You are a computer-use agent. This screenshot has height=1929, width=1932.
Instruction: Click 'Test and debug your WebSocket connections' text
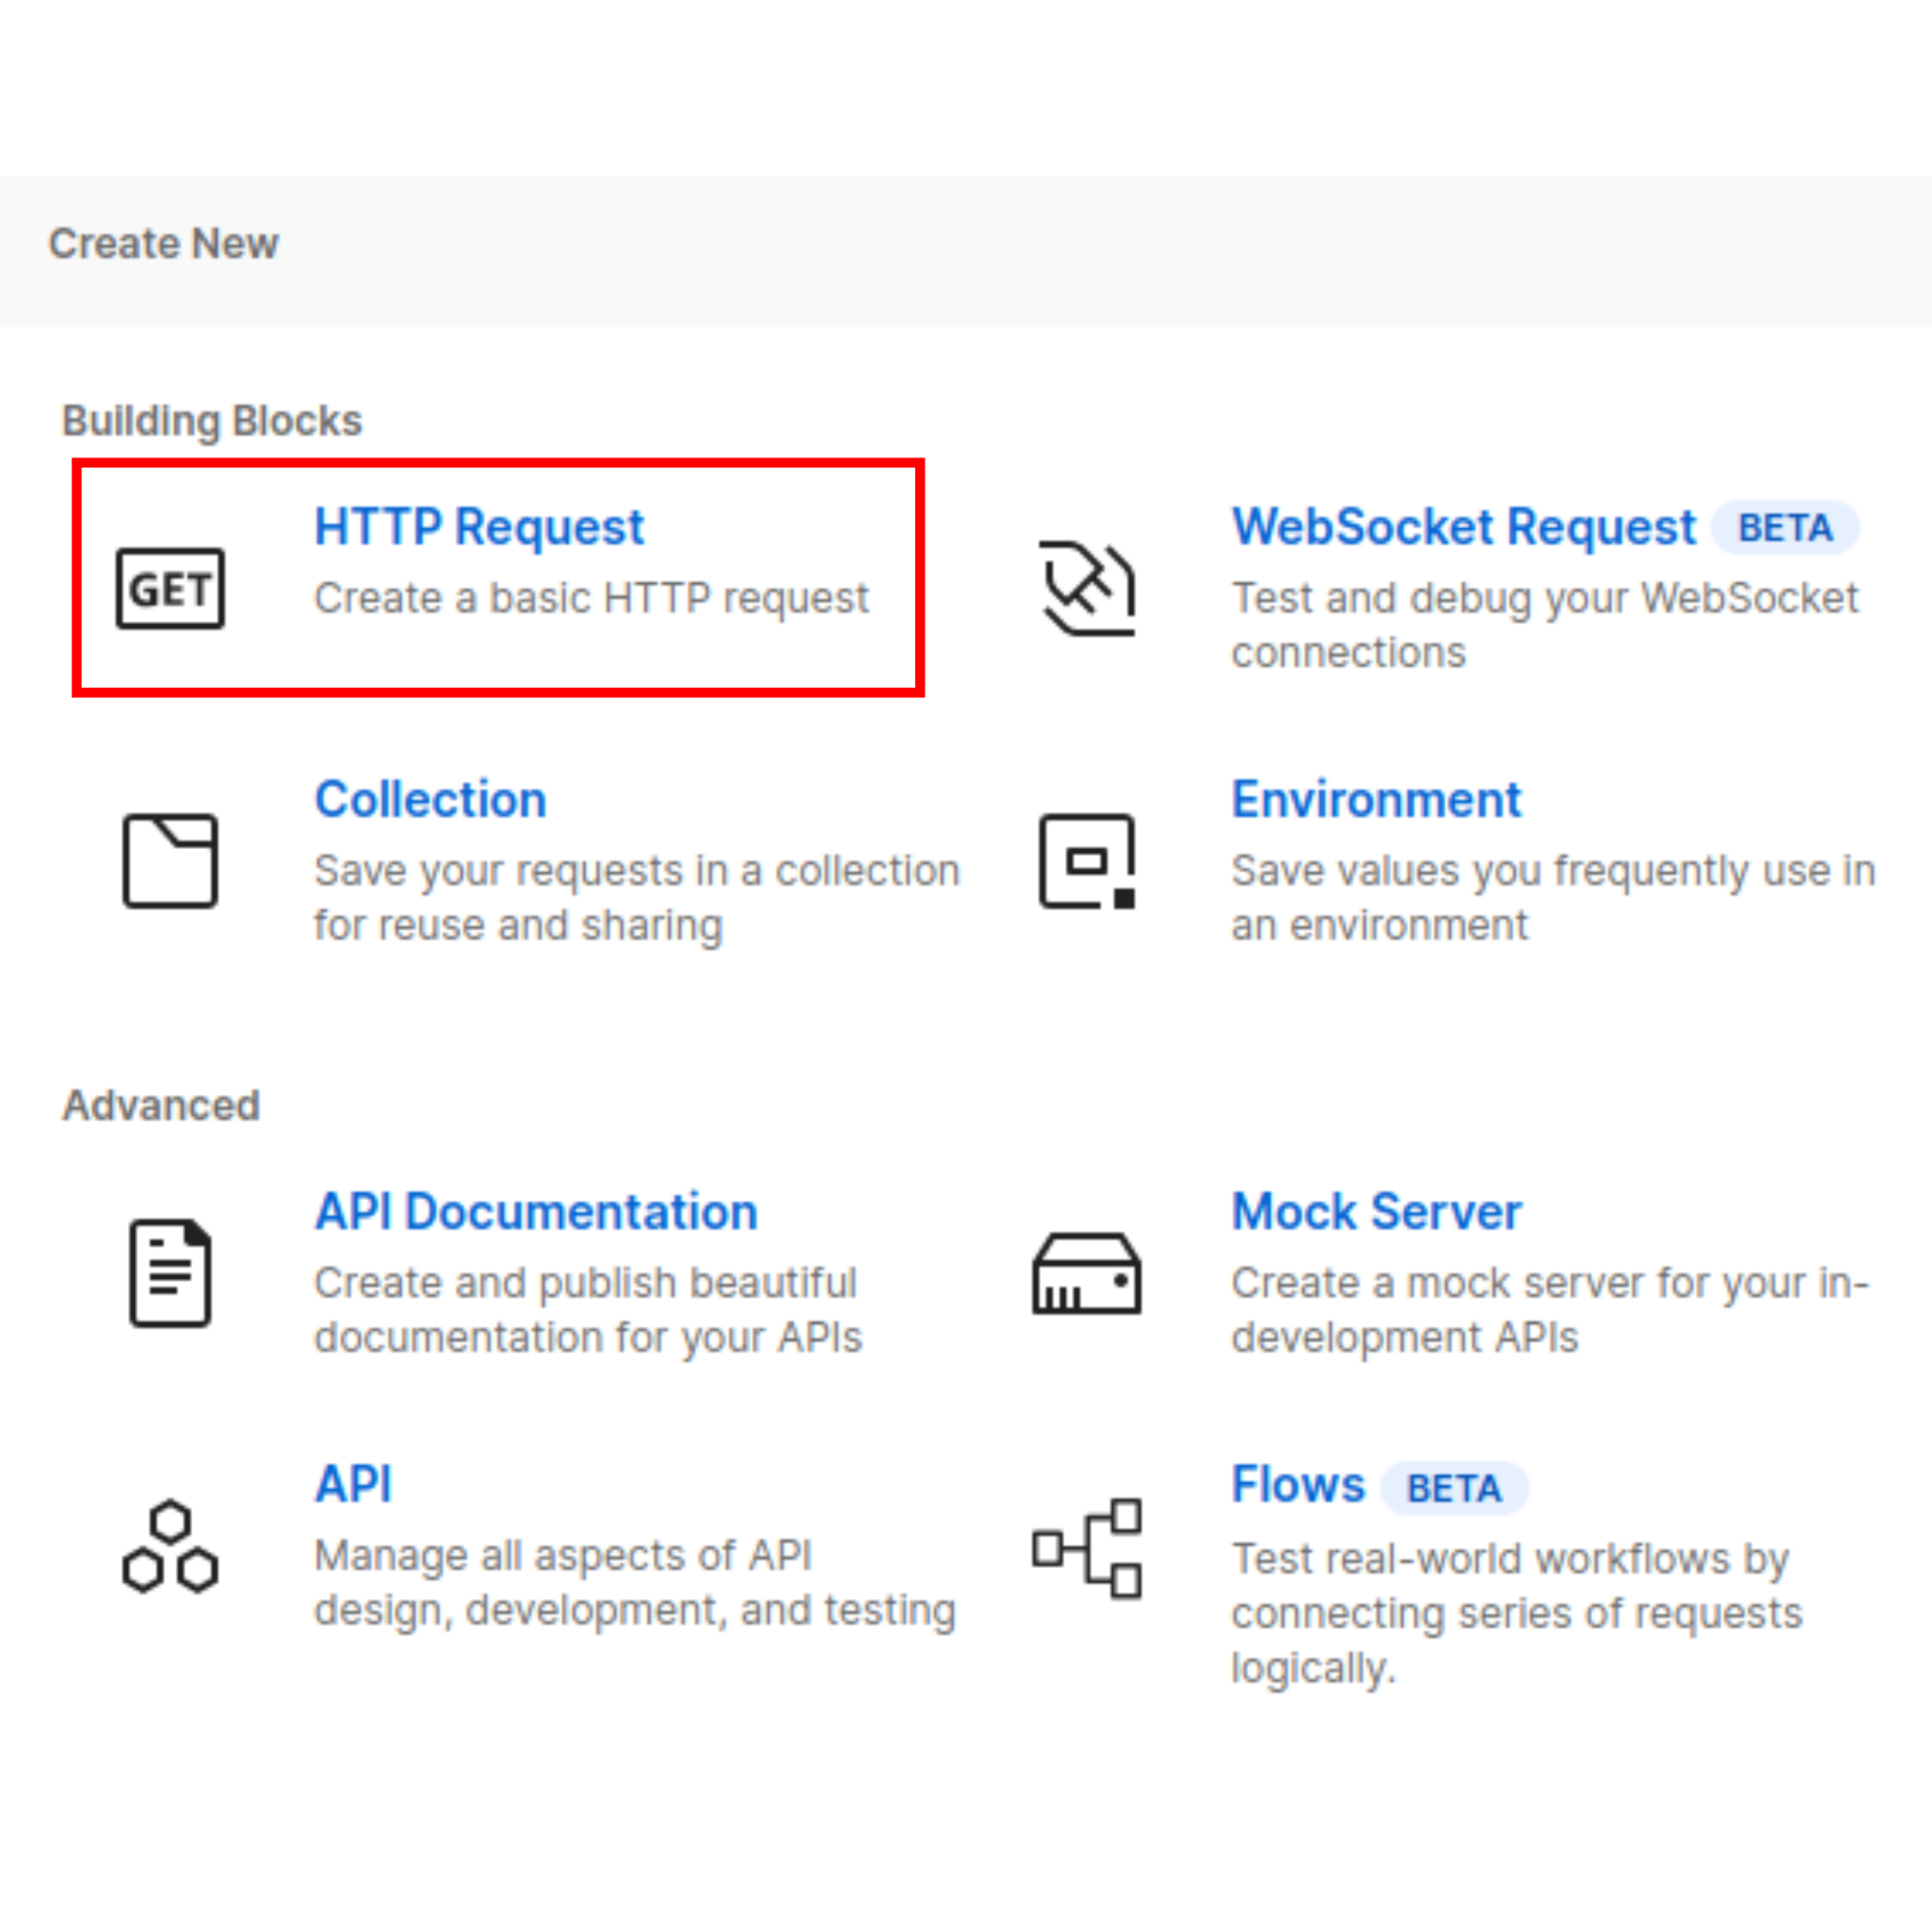pos(1544,625)
